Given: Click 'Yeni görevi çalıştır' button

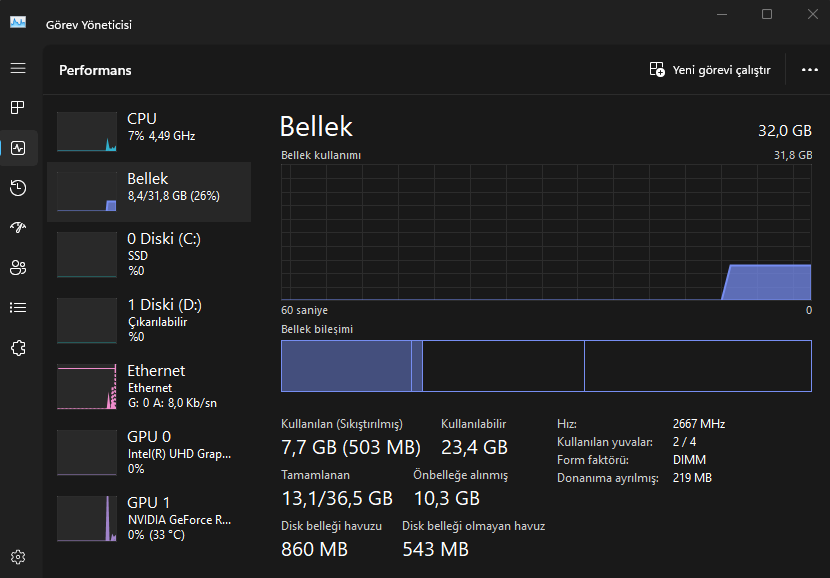Looking at the screenshot, I should (x=710, y=70).
